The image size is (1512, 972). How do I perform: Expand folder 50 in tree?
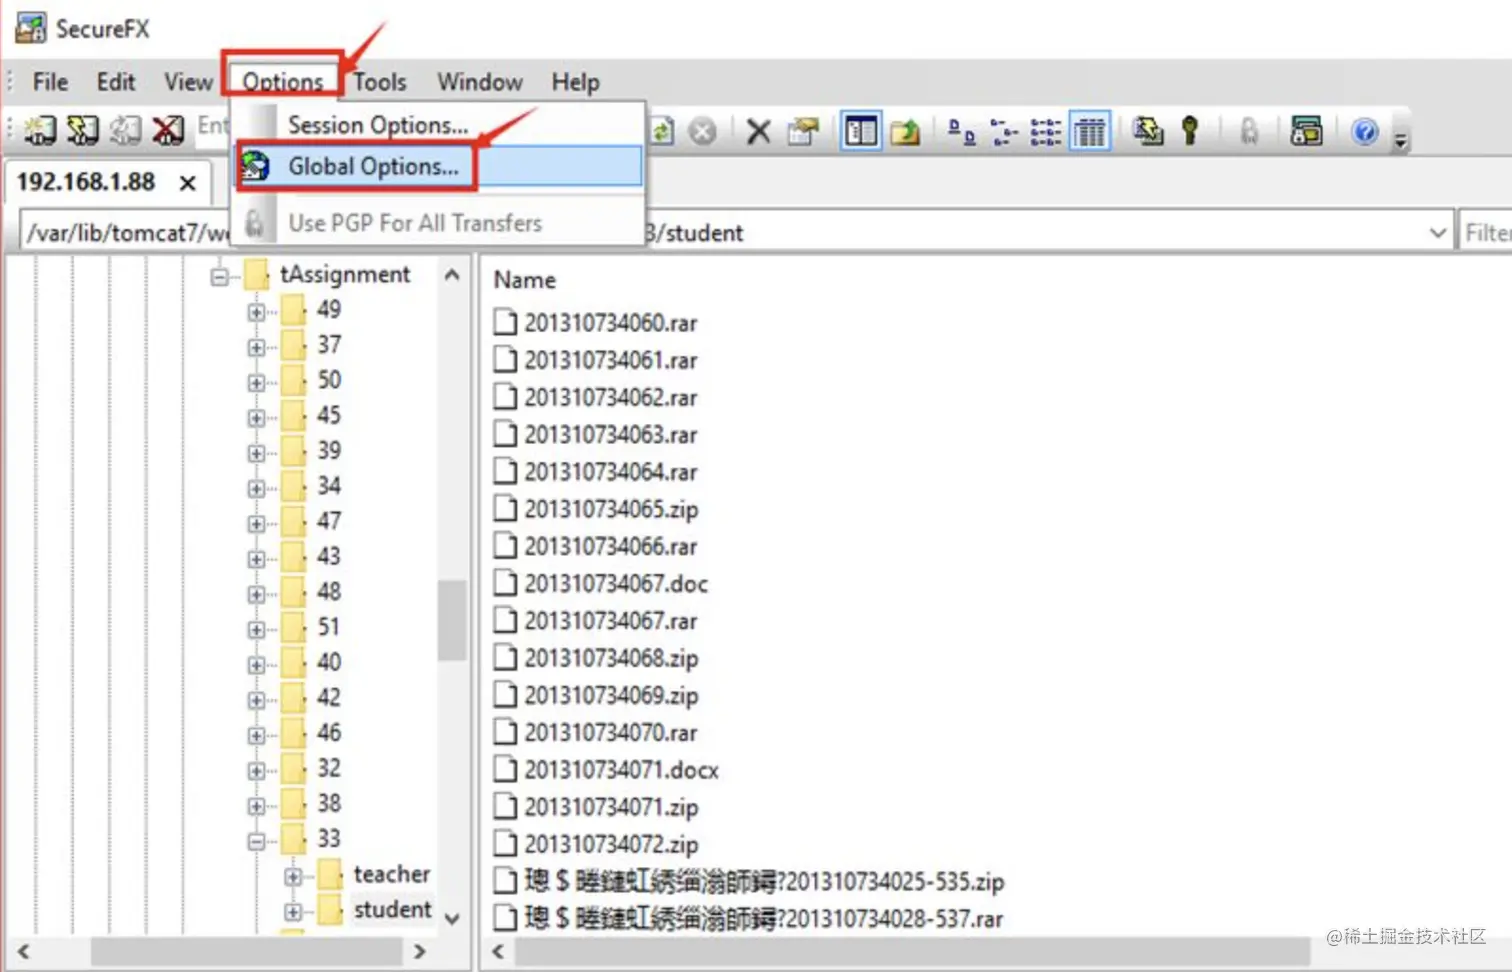point(256,382)
